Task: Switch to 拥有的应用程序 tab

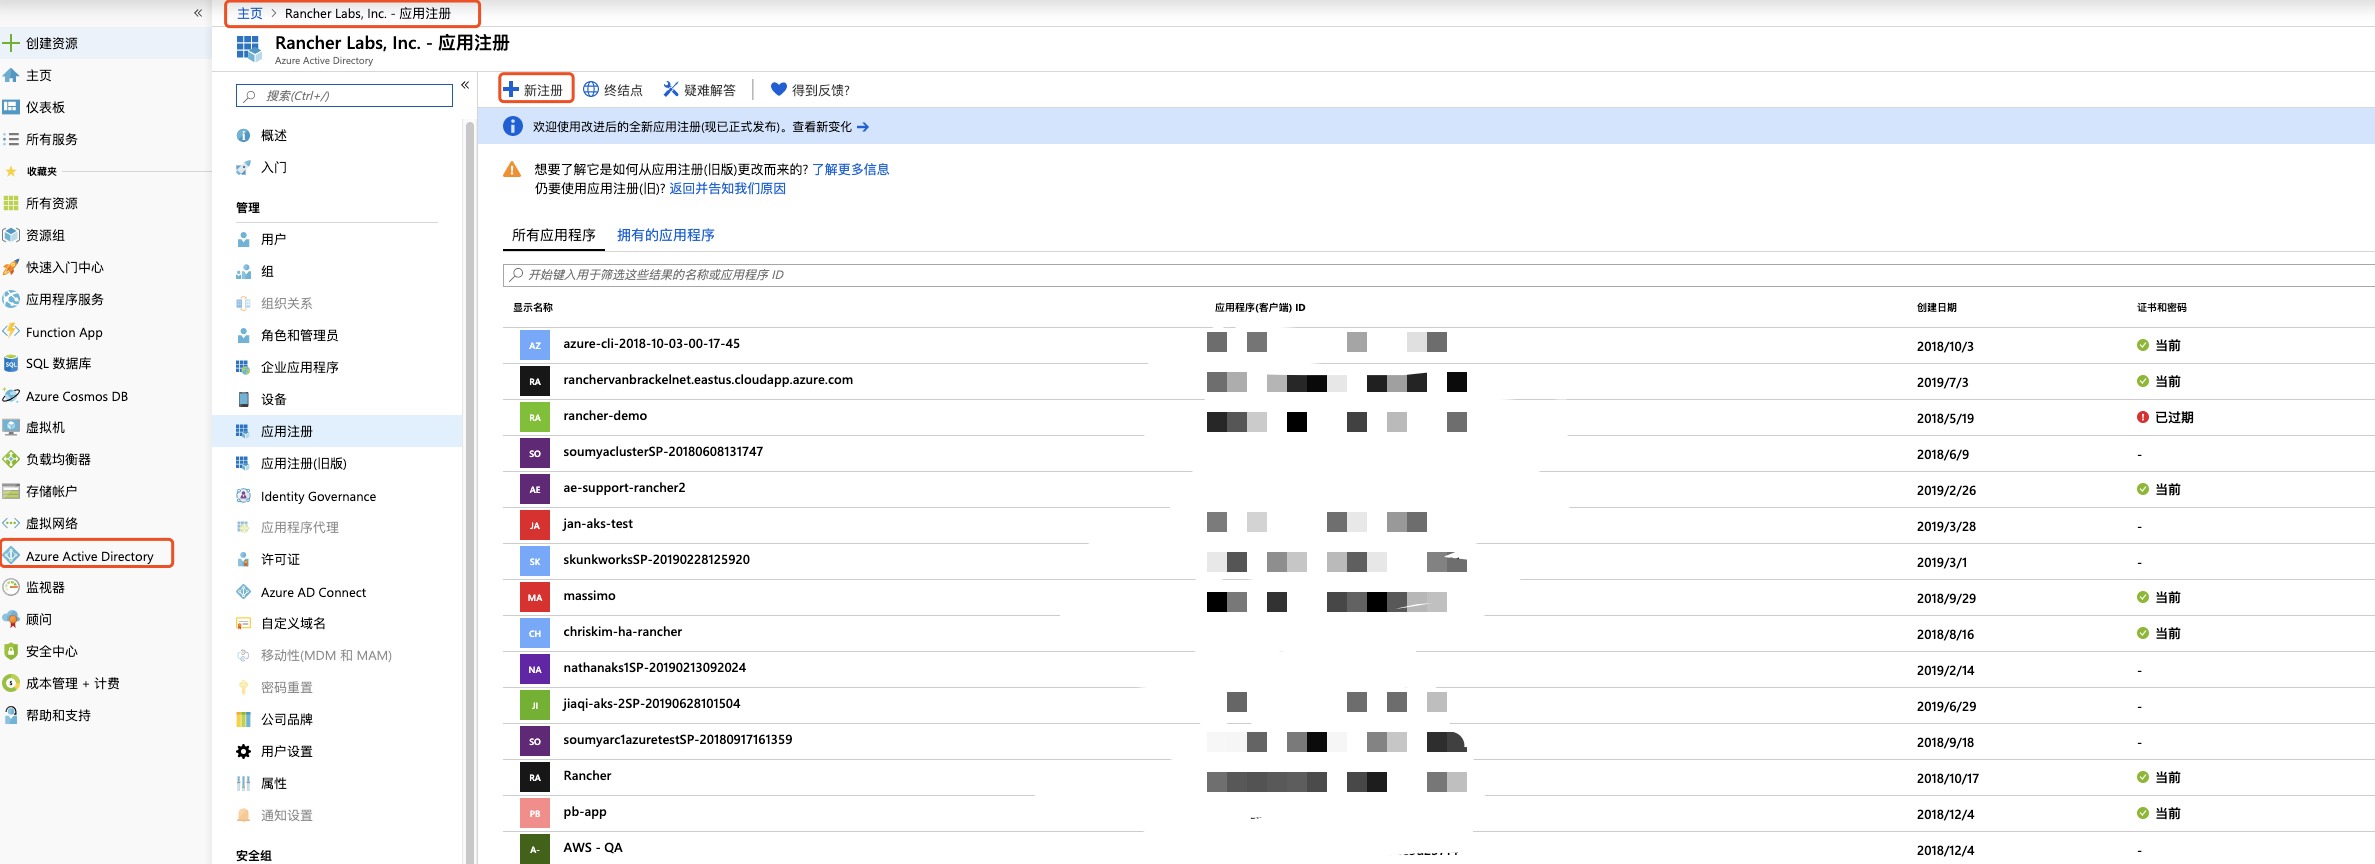Action: (x=666, y=235)
